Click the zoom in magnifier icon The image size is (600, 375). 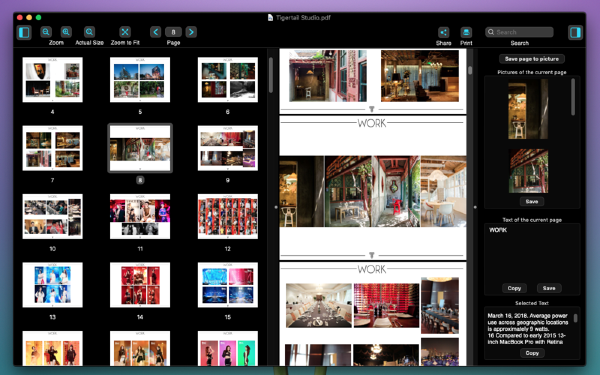click(66, 32)
